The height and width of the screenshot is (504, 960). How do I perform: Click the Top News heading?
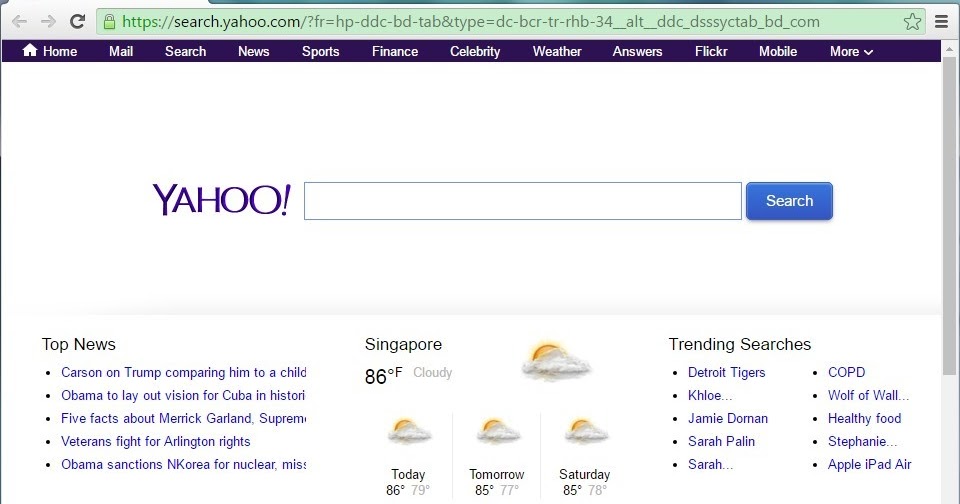click(78, 344)
